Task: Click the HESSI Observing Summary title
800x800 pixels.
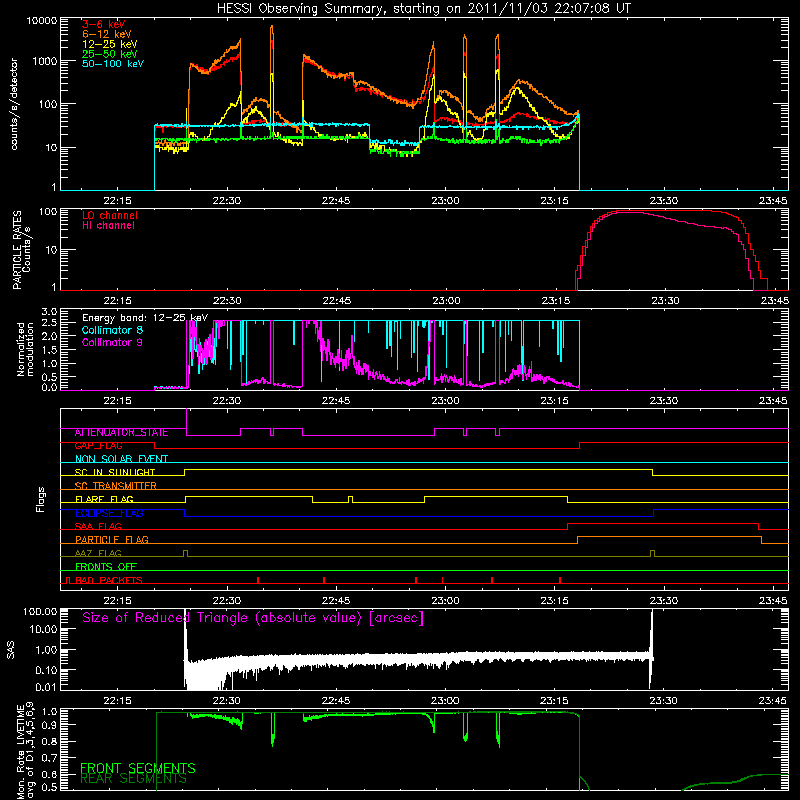Action: [424, 8]
